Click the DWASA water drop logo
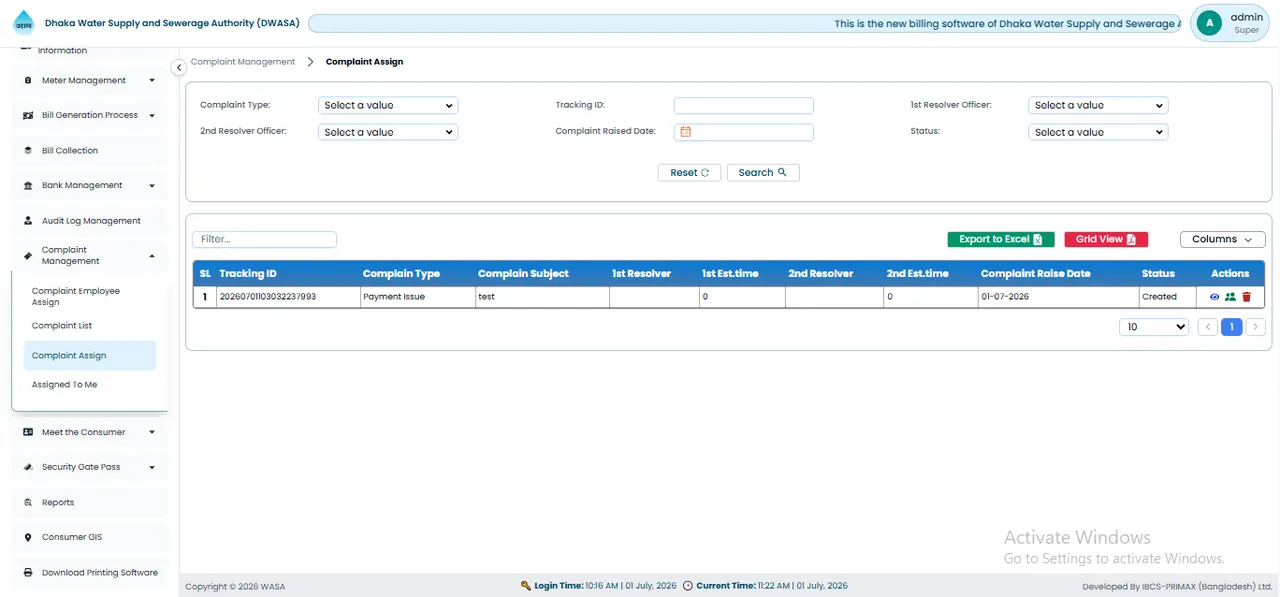1280x597 pixels. pos(24,23)
